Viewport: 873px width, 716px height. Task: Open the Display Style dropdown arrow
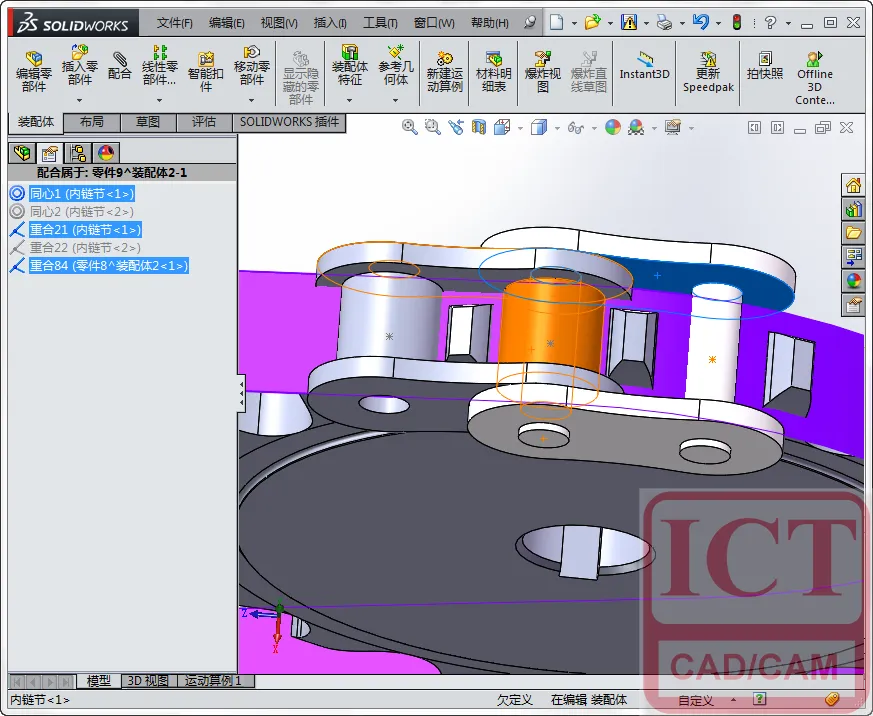point(557,129)
